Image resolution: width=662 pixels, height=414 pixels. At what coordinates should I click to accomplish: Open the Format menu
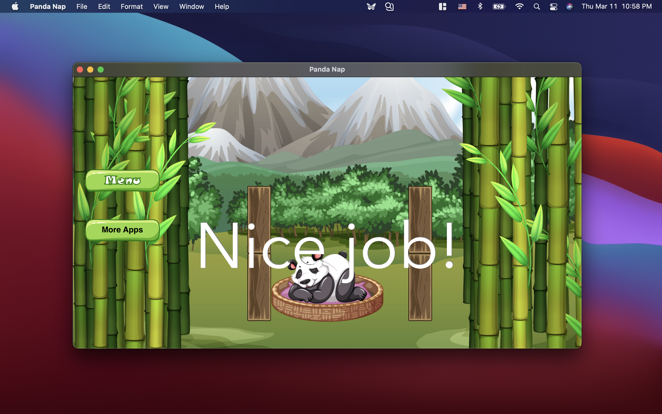point(131,7)
